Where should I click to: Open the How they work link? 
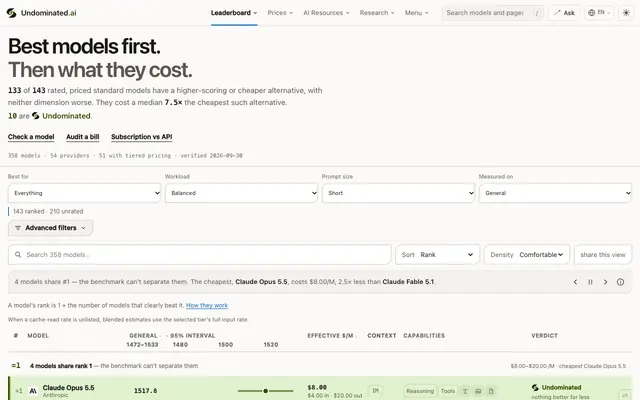207,305
